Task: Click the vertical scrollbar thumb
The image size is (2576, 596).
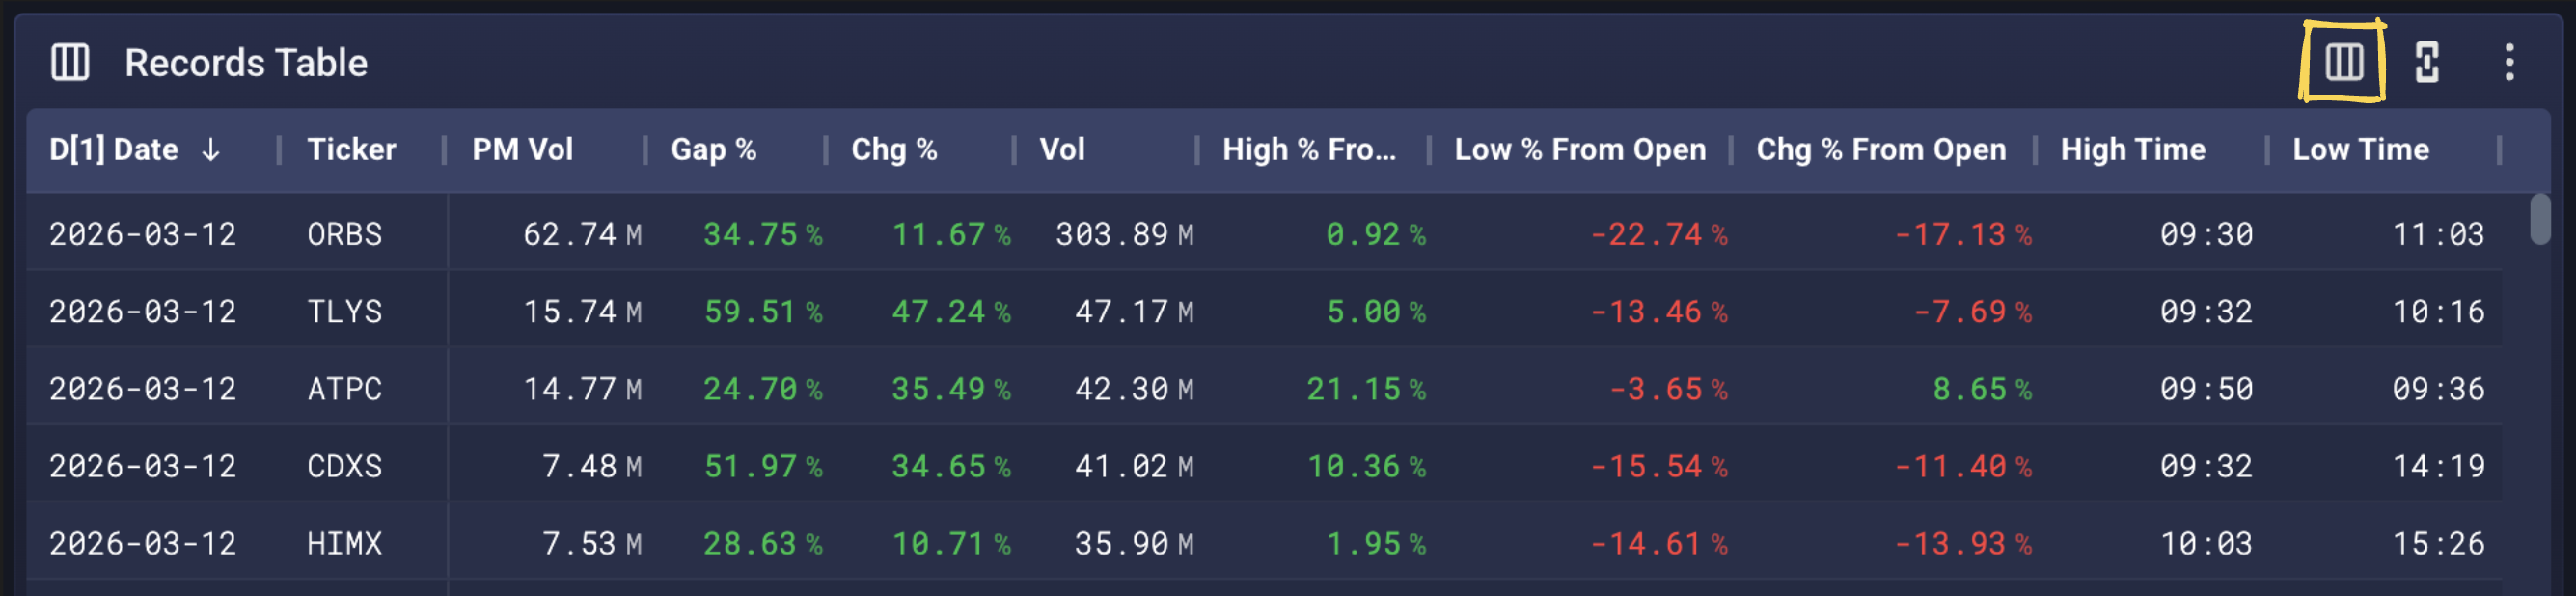Action: coord(2539,219)
